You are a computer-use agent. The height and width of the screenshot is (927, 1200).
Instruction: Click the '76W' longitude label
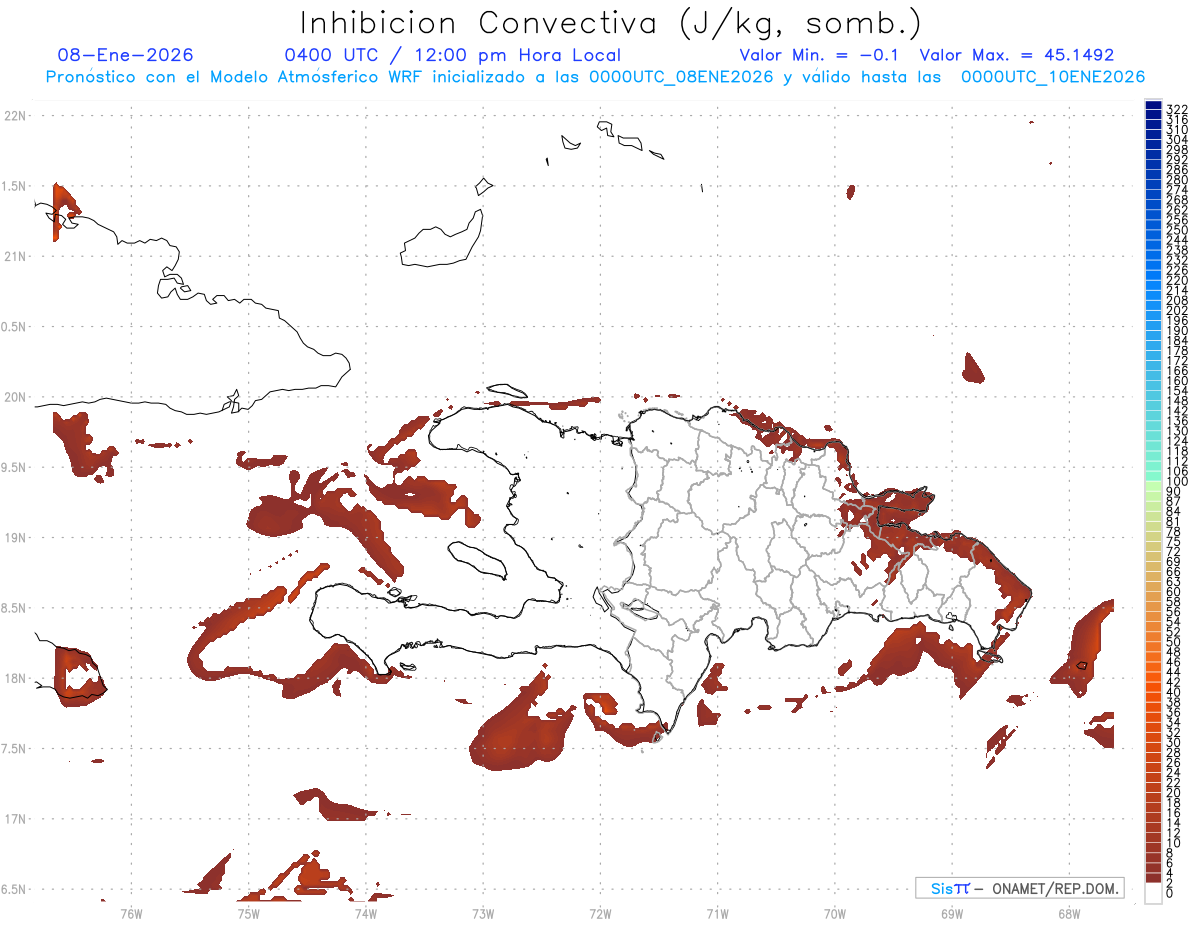[x=131, y=912]
